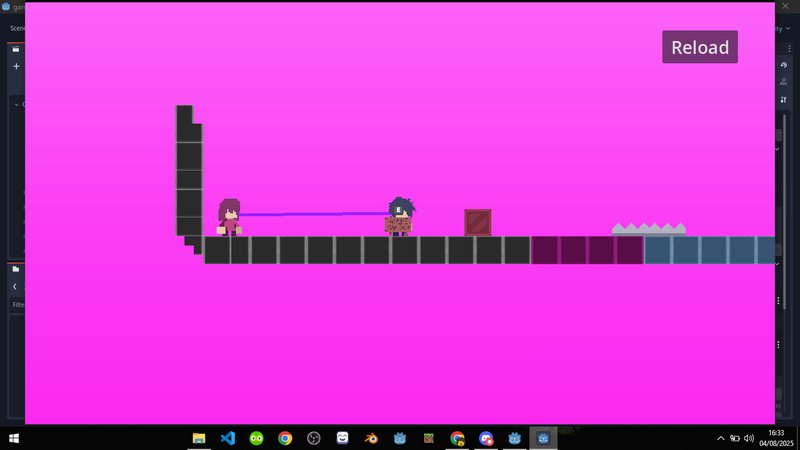The height and width of the screenshot is (450, 800).
Task: Open OBS Studio from the taskbar
Action: (x=314, y=438)
